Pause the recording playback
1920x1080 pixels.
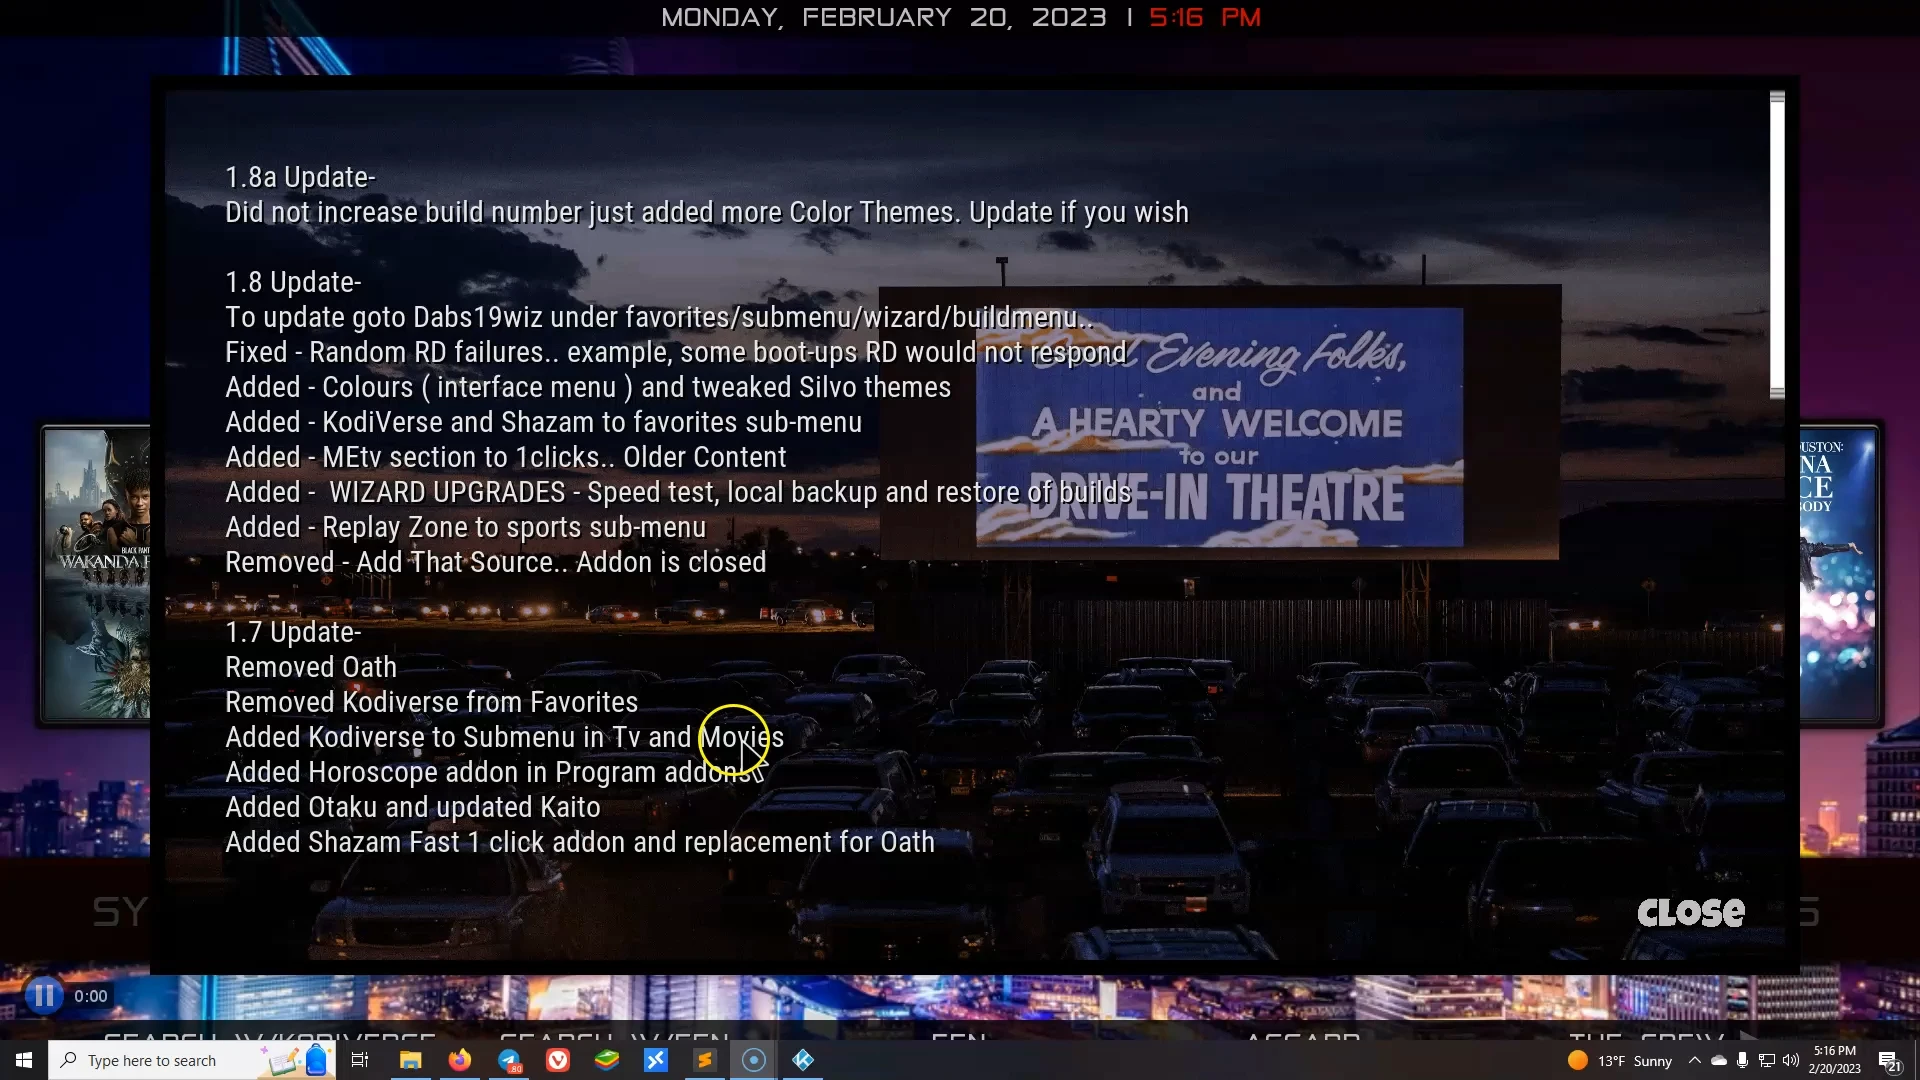[44, 996]
